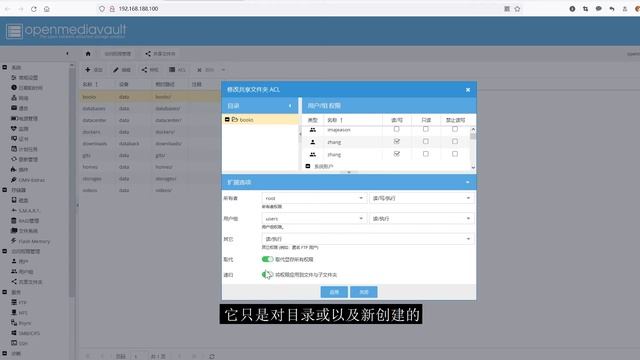Open OMV-Extras item in sidebar
Image resolution: width=640 pixels, height=360 pixels.
click(28, 180)
